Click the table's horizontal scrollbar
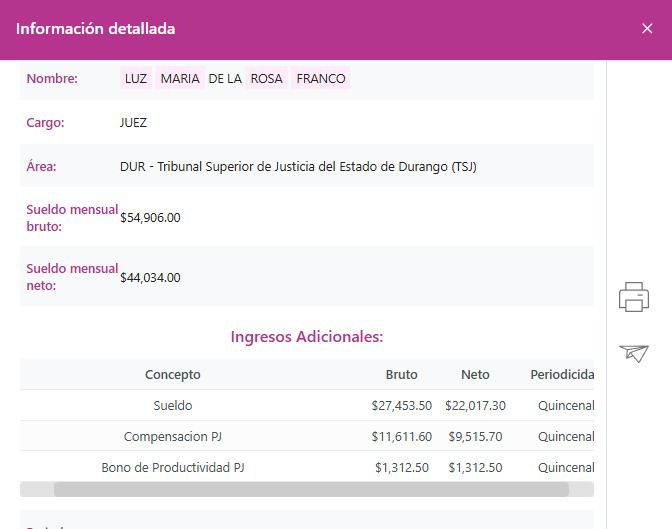 pyautogui.click(x=310, y=490)
